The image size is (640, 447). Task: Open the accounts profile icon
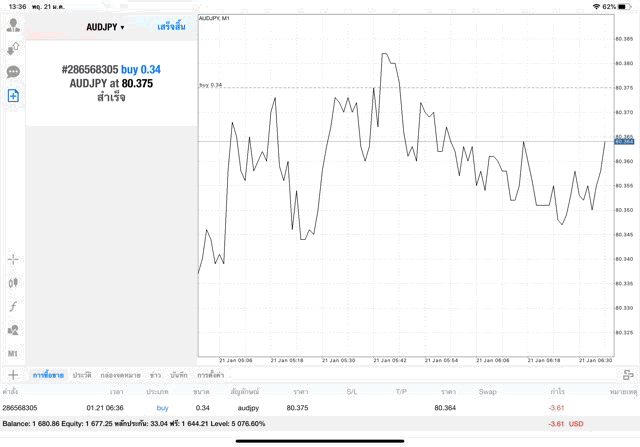point(13,25)
